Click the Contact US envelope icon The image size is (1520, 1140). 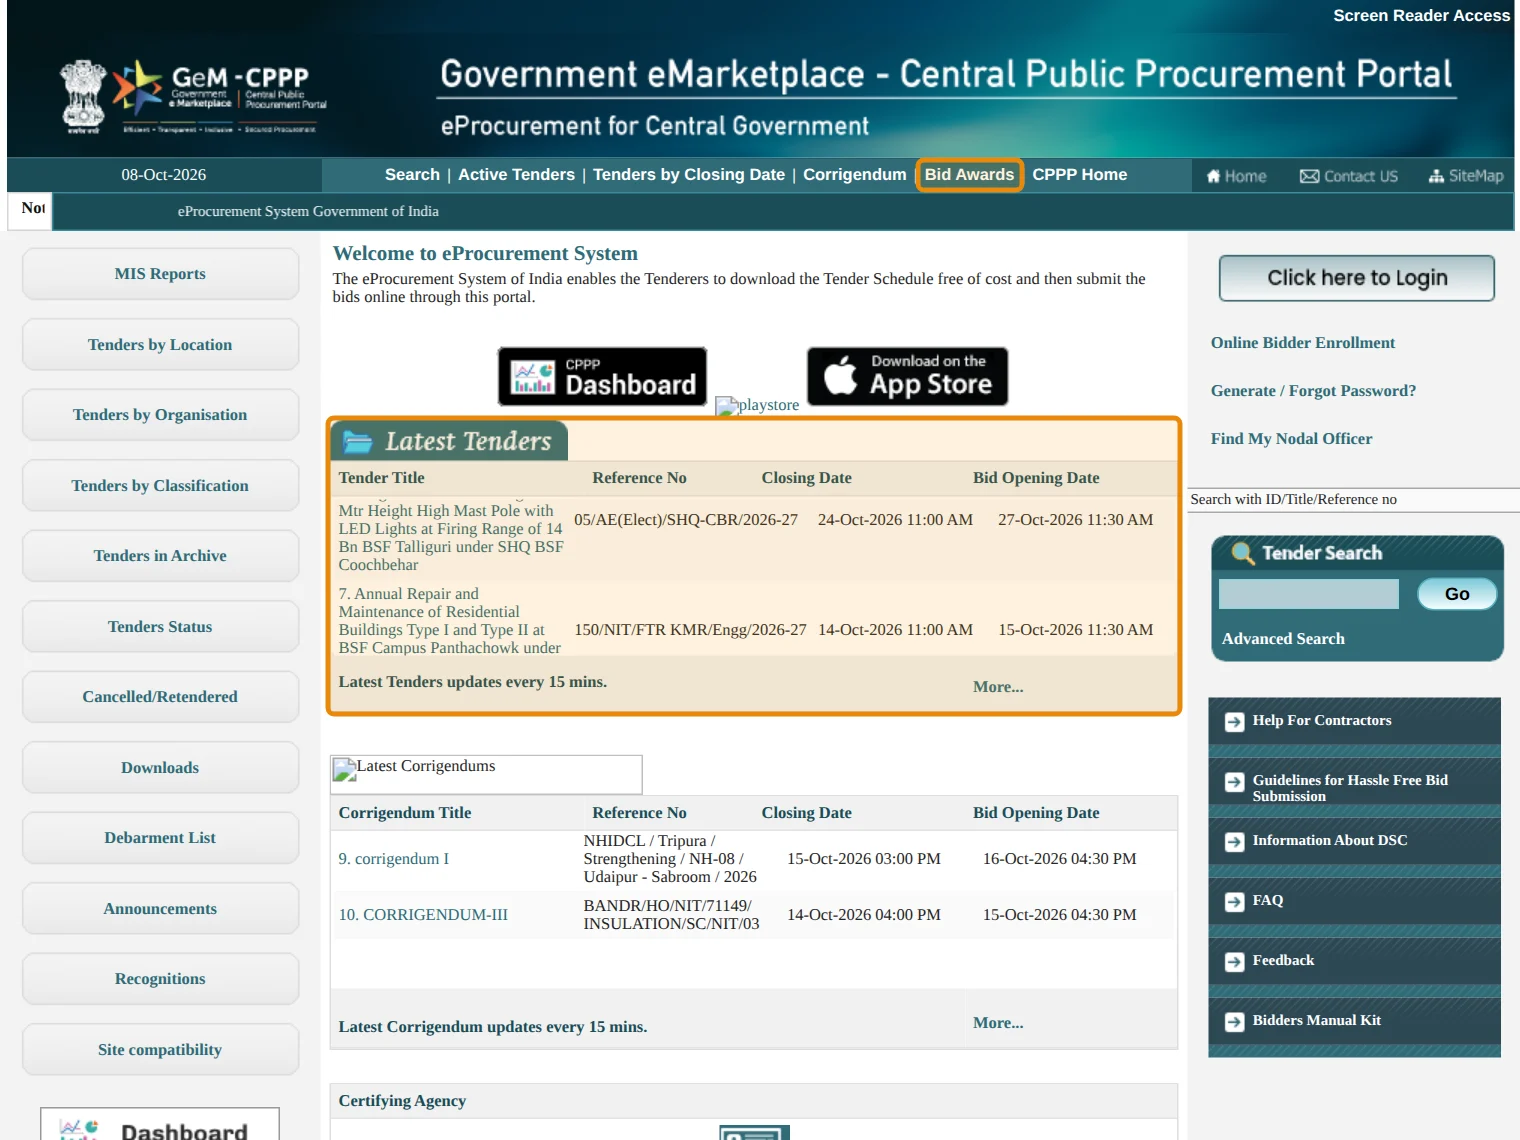1309,176
